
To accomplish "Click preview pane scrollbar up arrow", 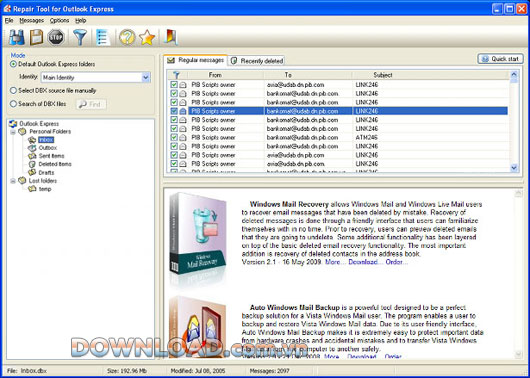I will (x=518, y=193).
